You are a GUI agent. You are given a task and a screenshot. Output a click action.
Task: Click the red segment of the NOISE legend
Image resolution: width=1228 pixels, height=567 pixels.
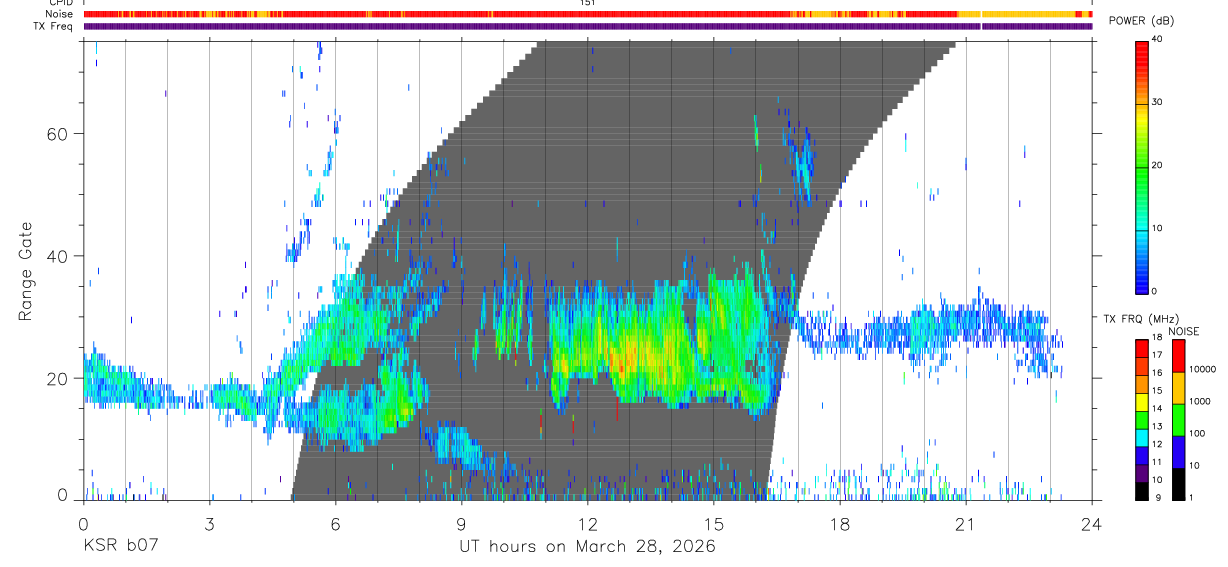(x=1178, y=356)
